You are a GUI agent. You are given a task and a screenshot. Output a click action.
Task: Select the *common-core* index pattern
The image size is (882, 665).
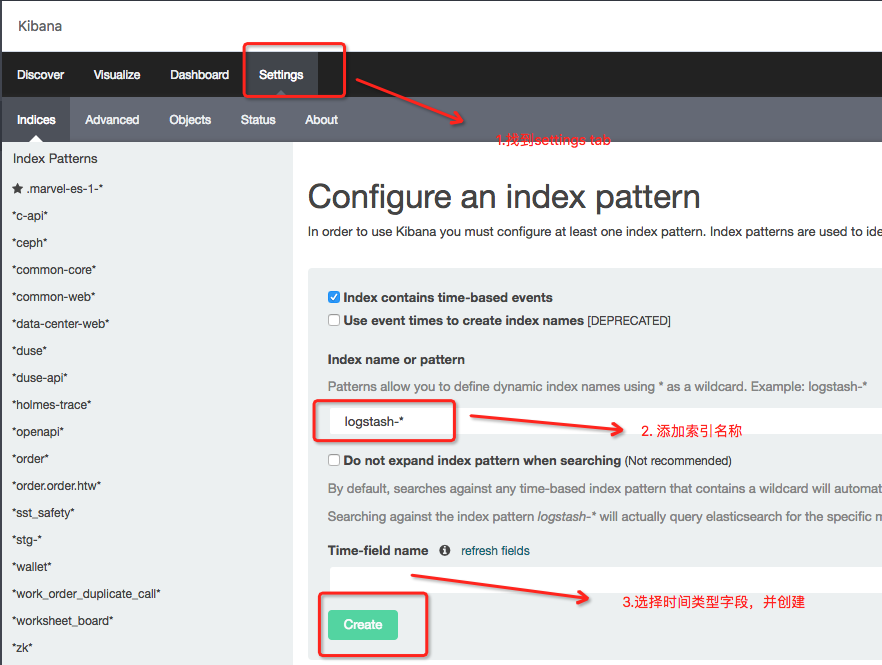(54, 270)
